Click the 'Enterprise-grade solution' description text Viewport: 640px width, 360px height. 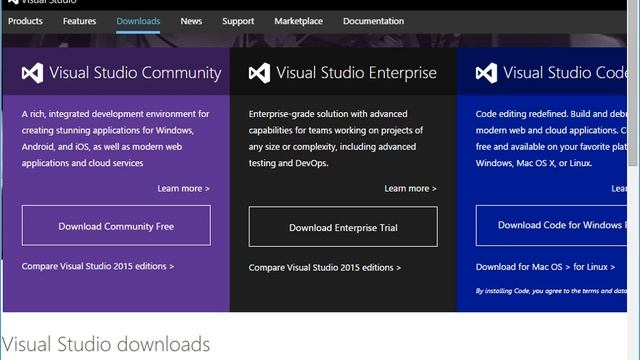tap(336, 138)
